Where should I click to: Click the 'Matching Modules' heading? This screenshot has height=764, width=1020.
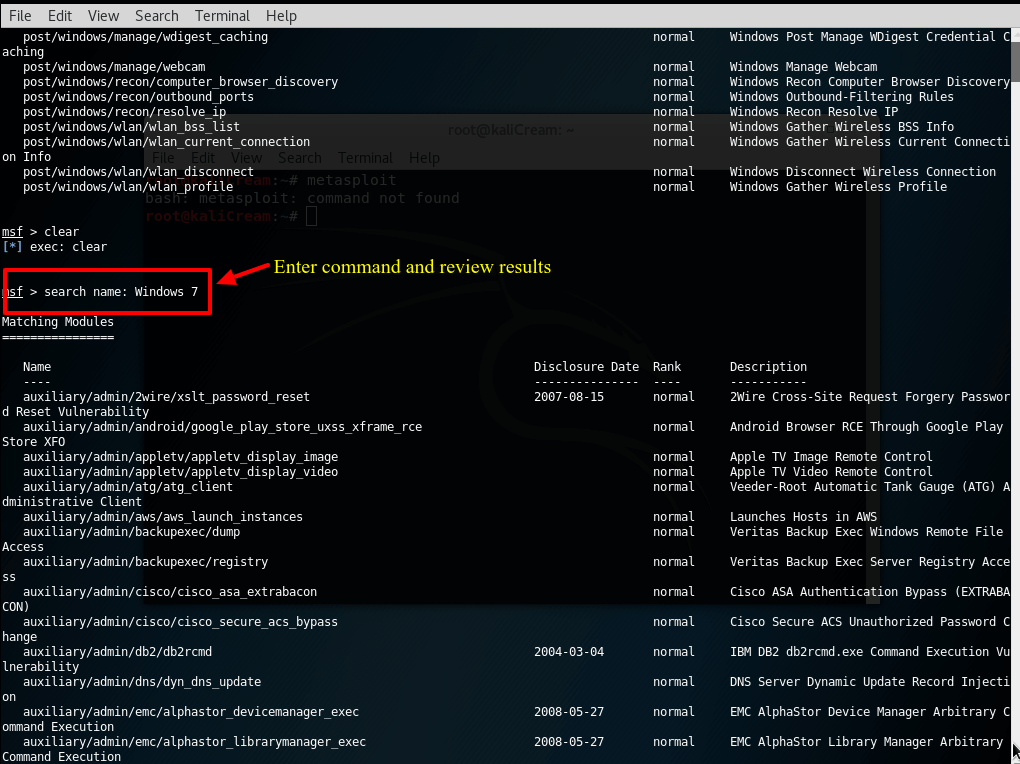pos(58,322)
